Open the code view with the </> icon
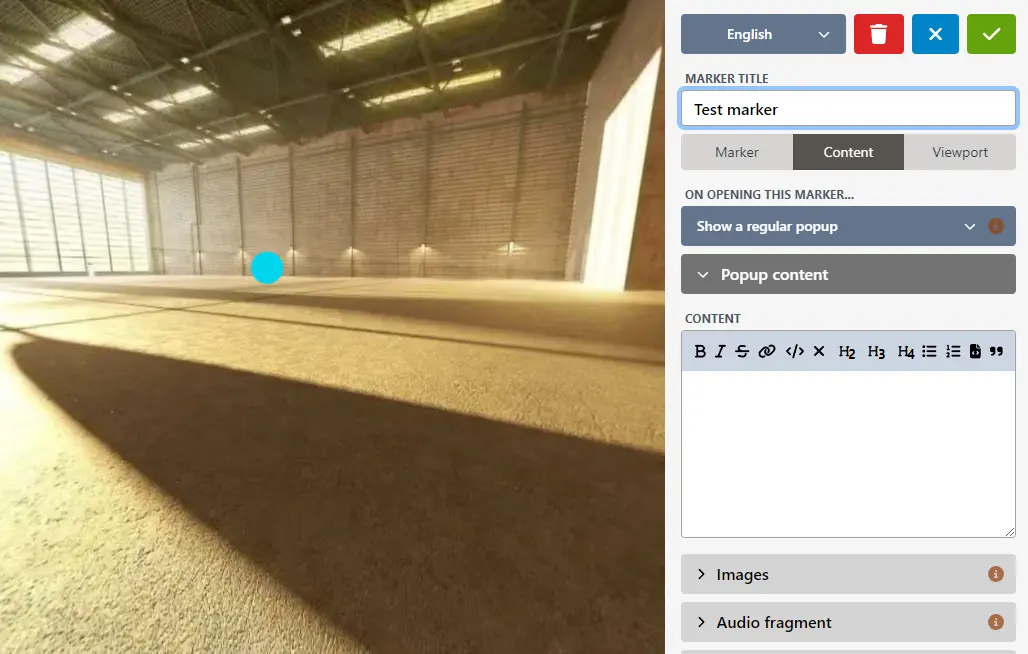 793,351
